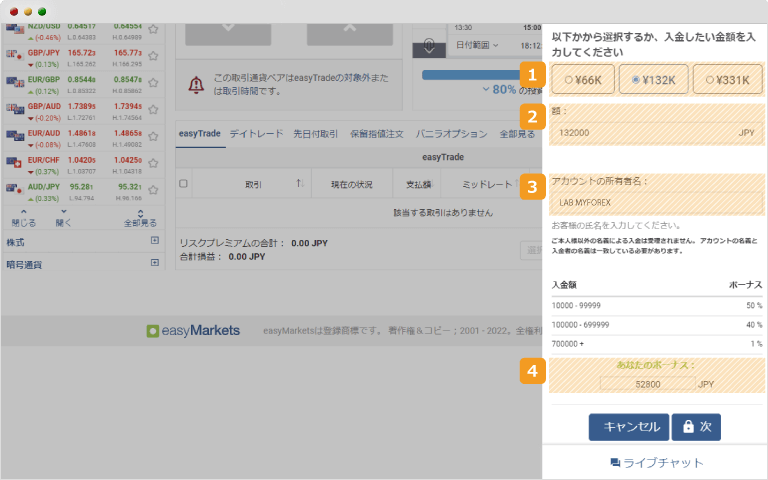Click the EUR/AUD sell price 1.4861
Viewport: 768px width, 480px height.
(x=81, y=133)
